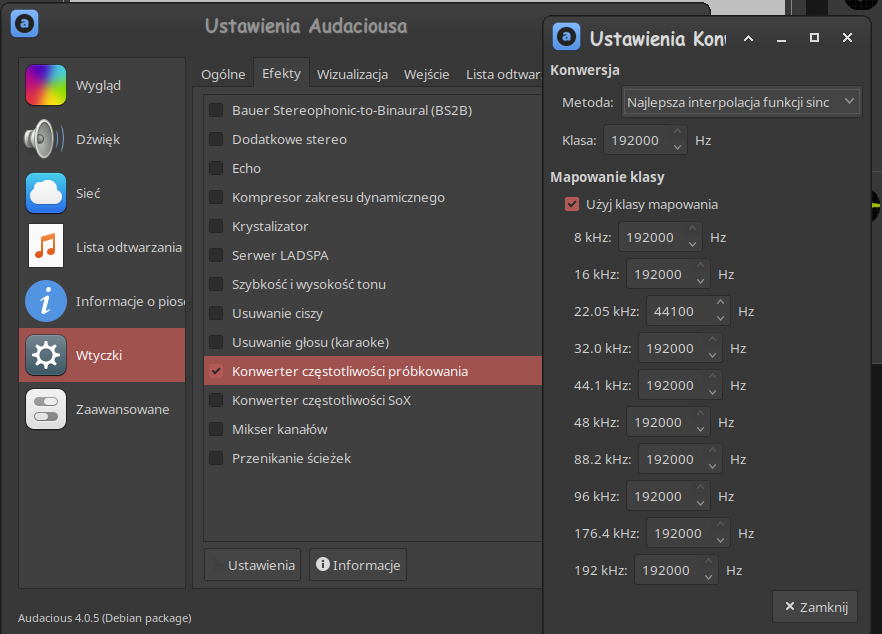
Task: Select the Dźwięk speaker icon
Action: [44, 139]
